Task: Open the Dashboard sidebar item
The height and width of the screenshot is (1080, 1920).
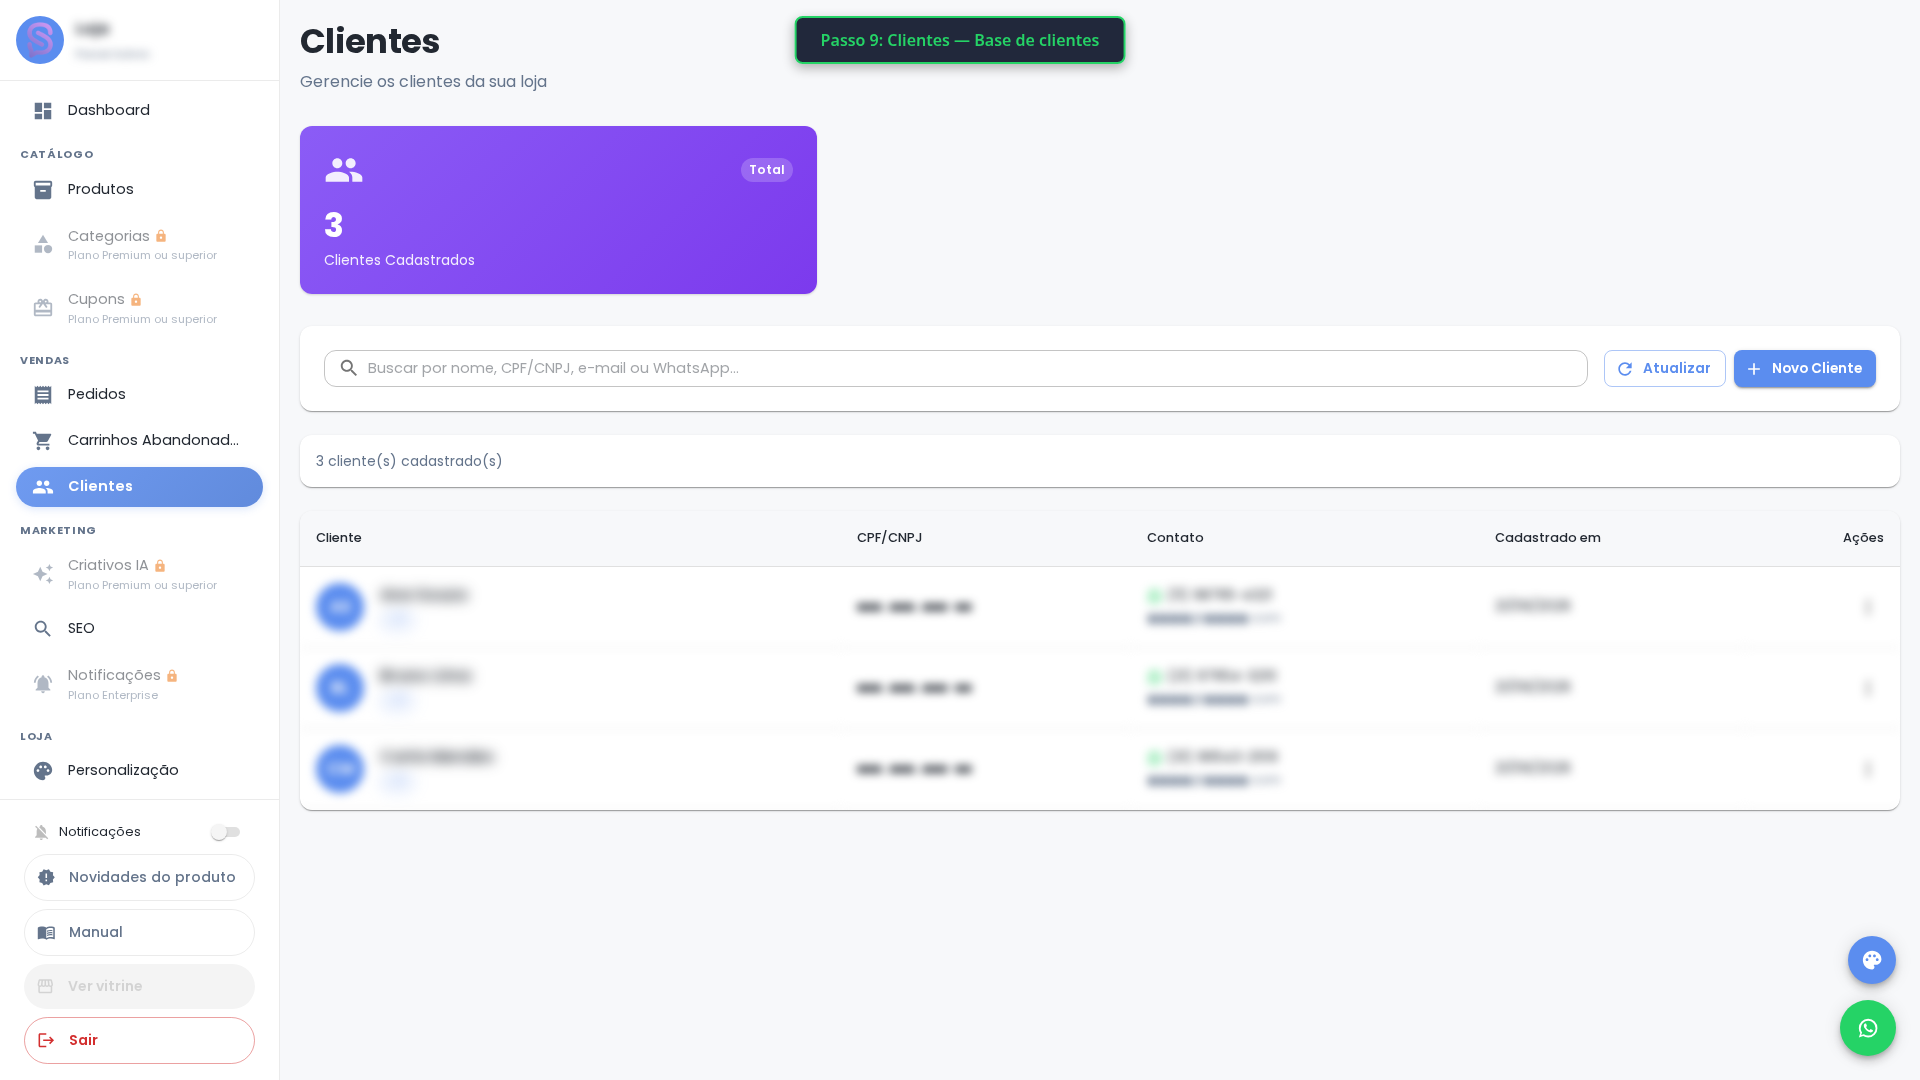Action: click(x=139, y=111)
